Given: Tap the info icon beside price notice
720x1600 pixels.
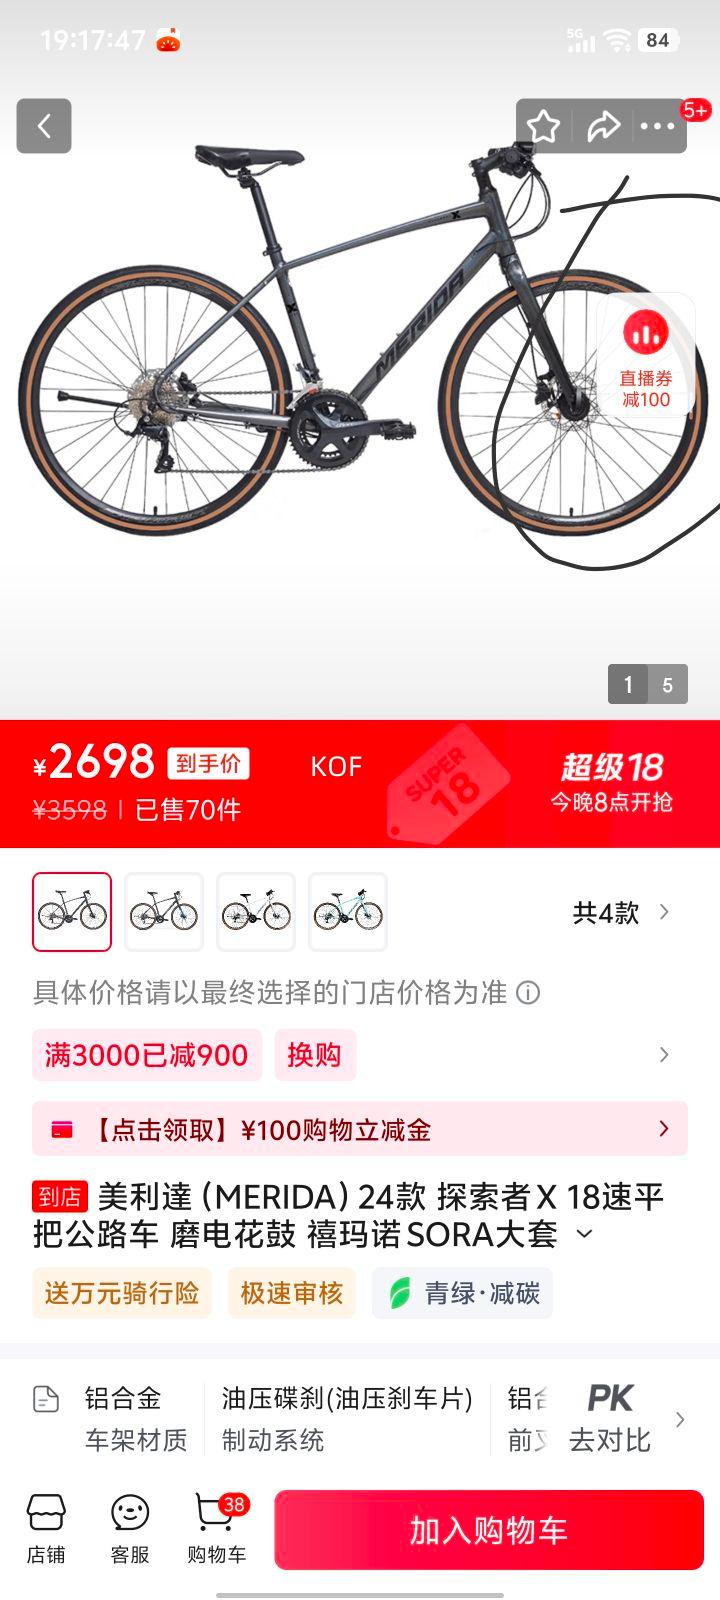Looking at the screenshot, I should [527, 993].
